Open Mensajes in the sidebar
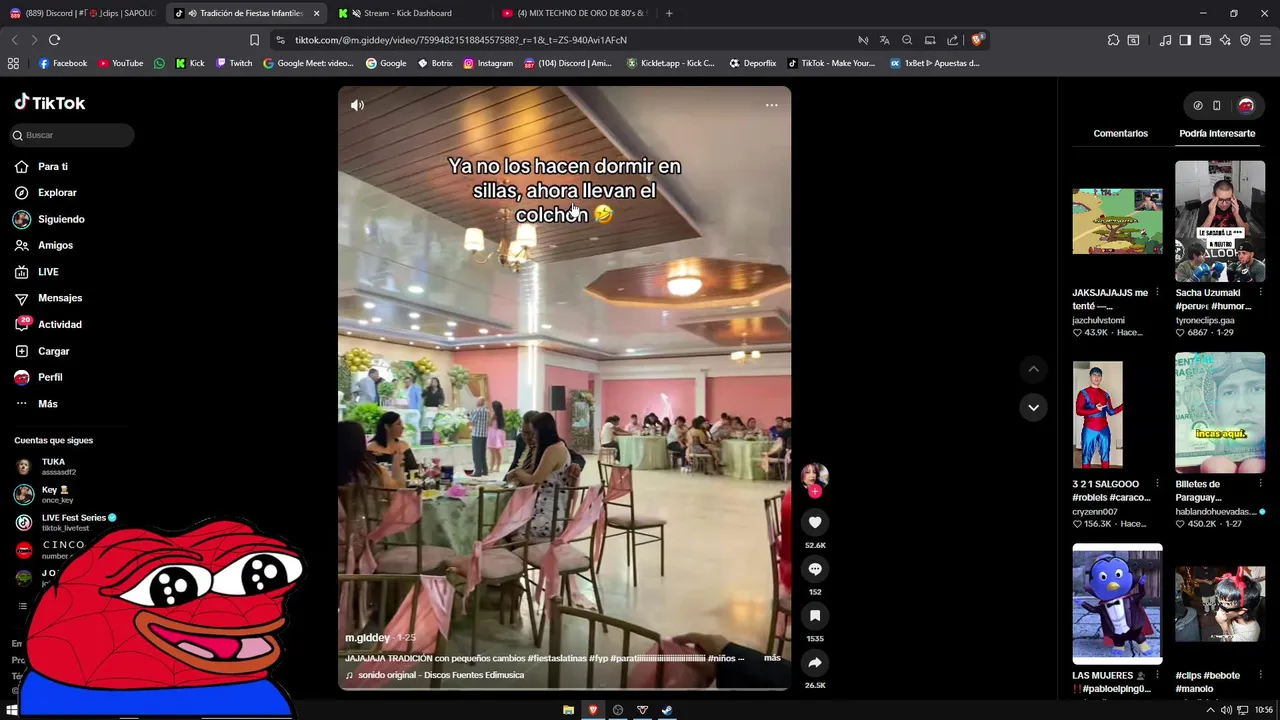 (x=60, y=298)
